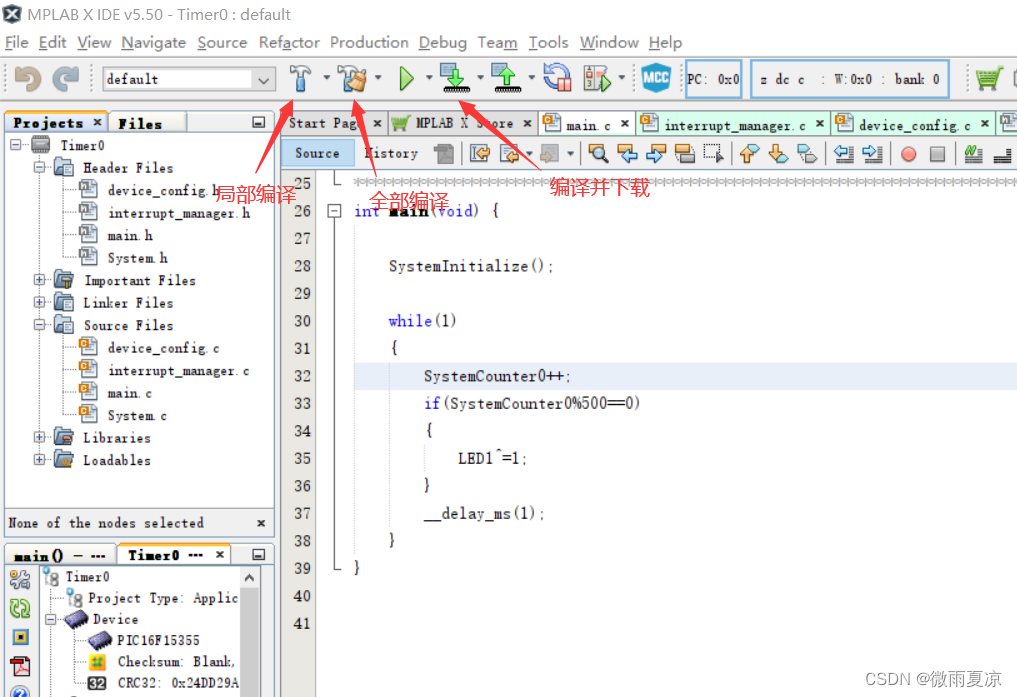This screenshot has width=1017, height=697.
Task: Collapse the Timer0 project node
Action: tap(16, 145)
